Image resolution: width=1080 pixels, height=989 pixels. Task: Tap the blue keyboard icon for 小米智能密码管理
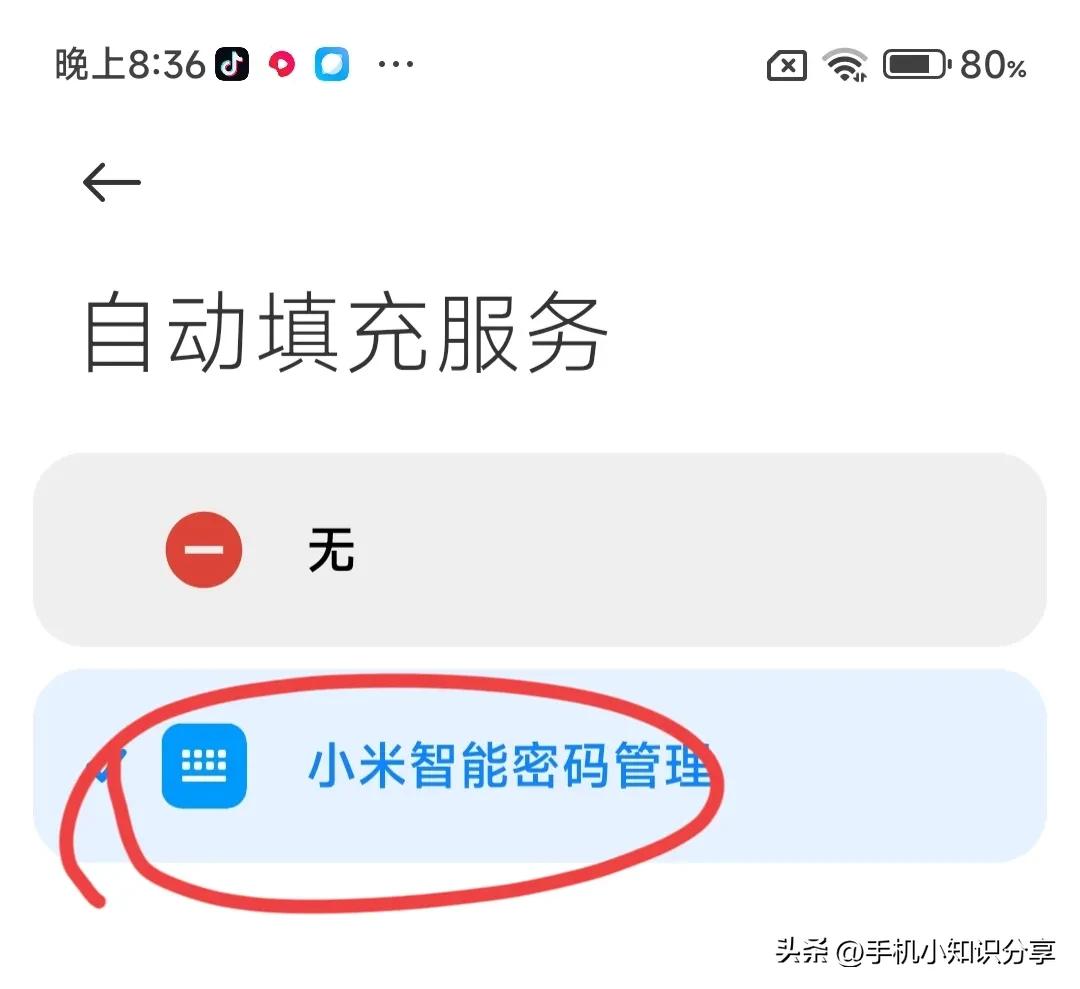pyautogui.click(x=204, y=766)
